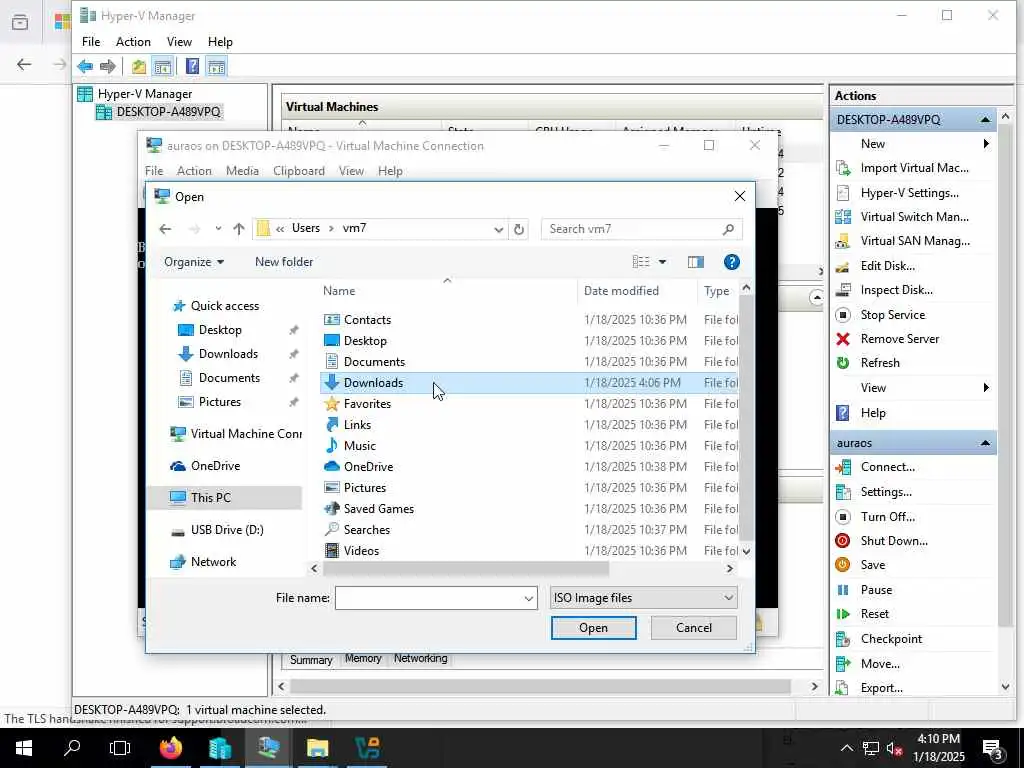
Task: Click the Open button in the dialog
Action: (593, 628)
